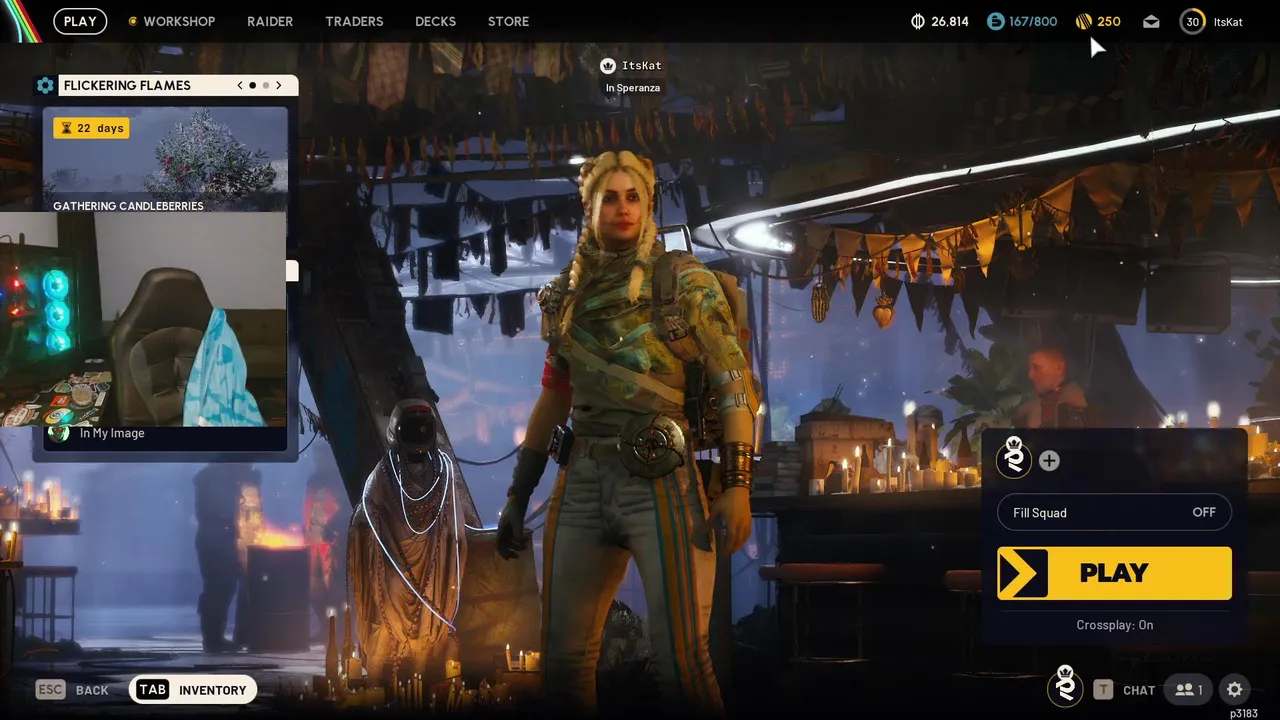The height and width of the screenshot is (720, 1280).
Task: Select the first event page dot
Action: point(252,85)
